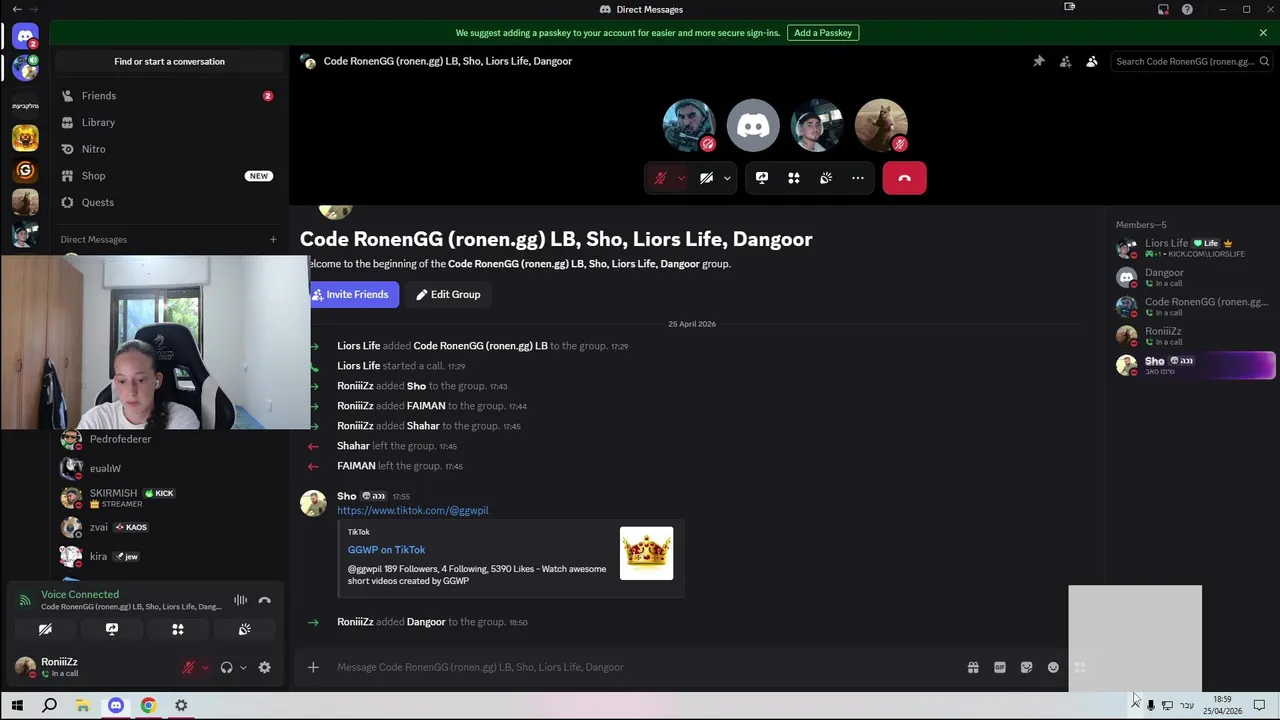
Task: Deafen with headphones icon in user panel
Action: pos(227,667)
